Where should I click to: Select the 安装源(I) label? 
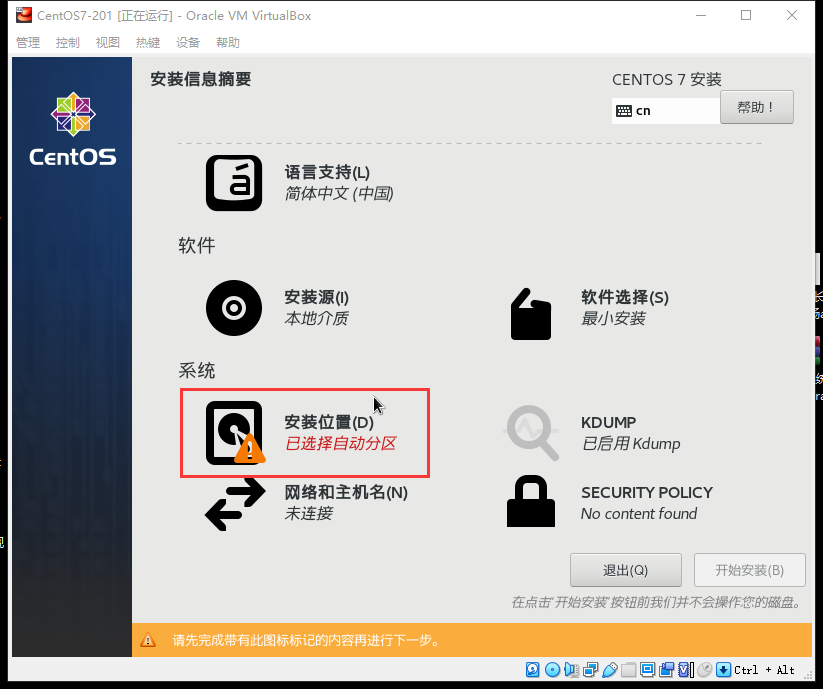(x=316, y=297)
